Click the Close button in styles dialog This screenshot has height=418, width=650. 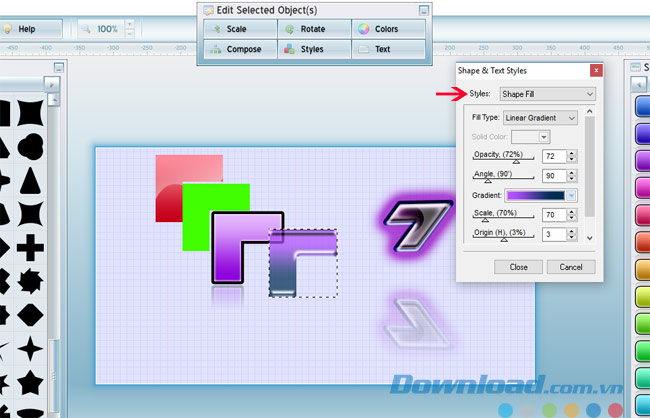518,267
